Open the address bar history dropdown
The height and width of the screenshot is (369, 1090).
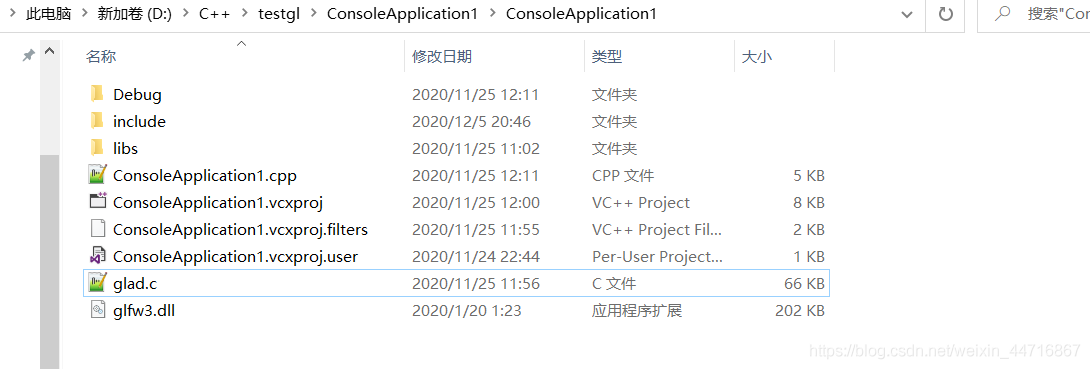coord(906,14)
